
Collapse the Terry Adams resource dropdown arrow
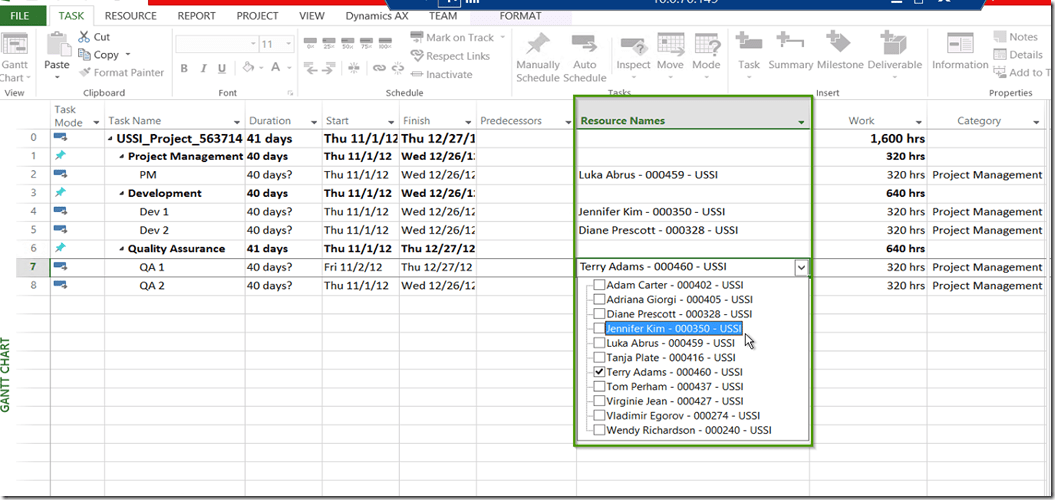click(800, 267)
